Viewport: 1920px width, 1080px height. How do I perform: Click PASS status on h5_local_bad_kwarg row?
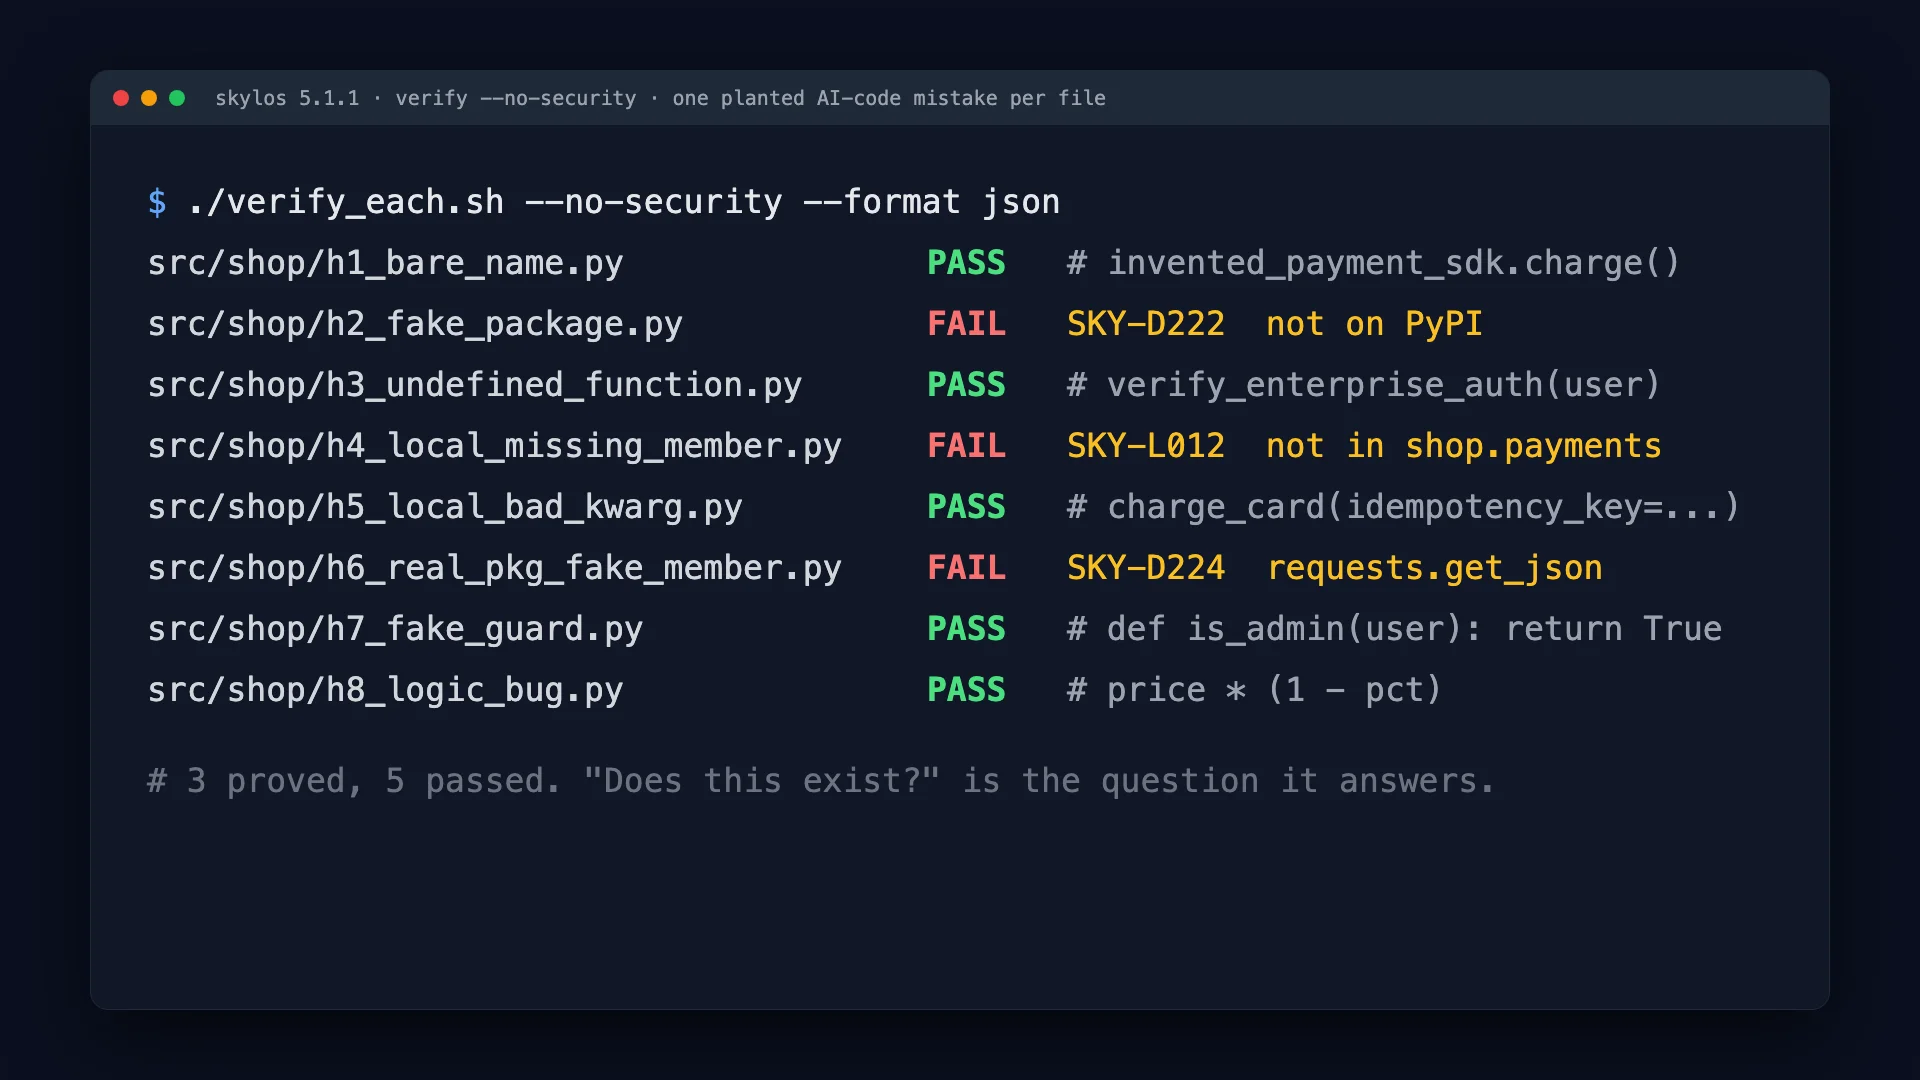(966, 507)
